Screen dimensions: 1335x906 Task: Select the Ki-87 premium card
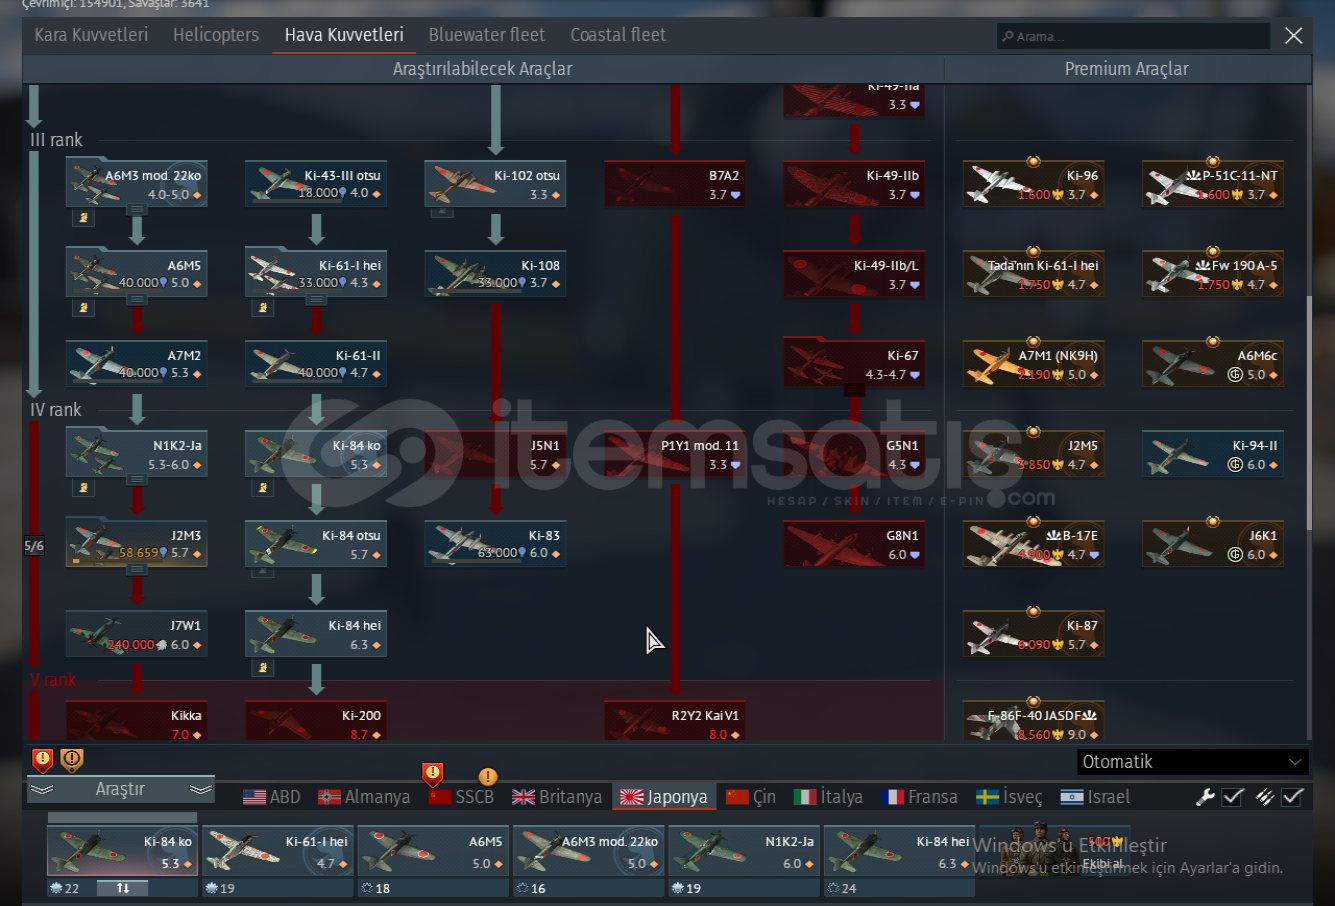(x=1033, y=634)
